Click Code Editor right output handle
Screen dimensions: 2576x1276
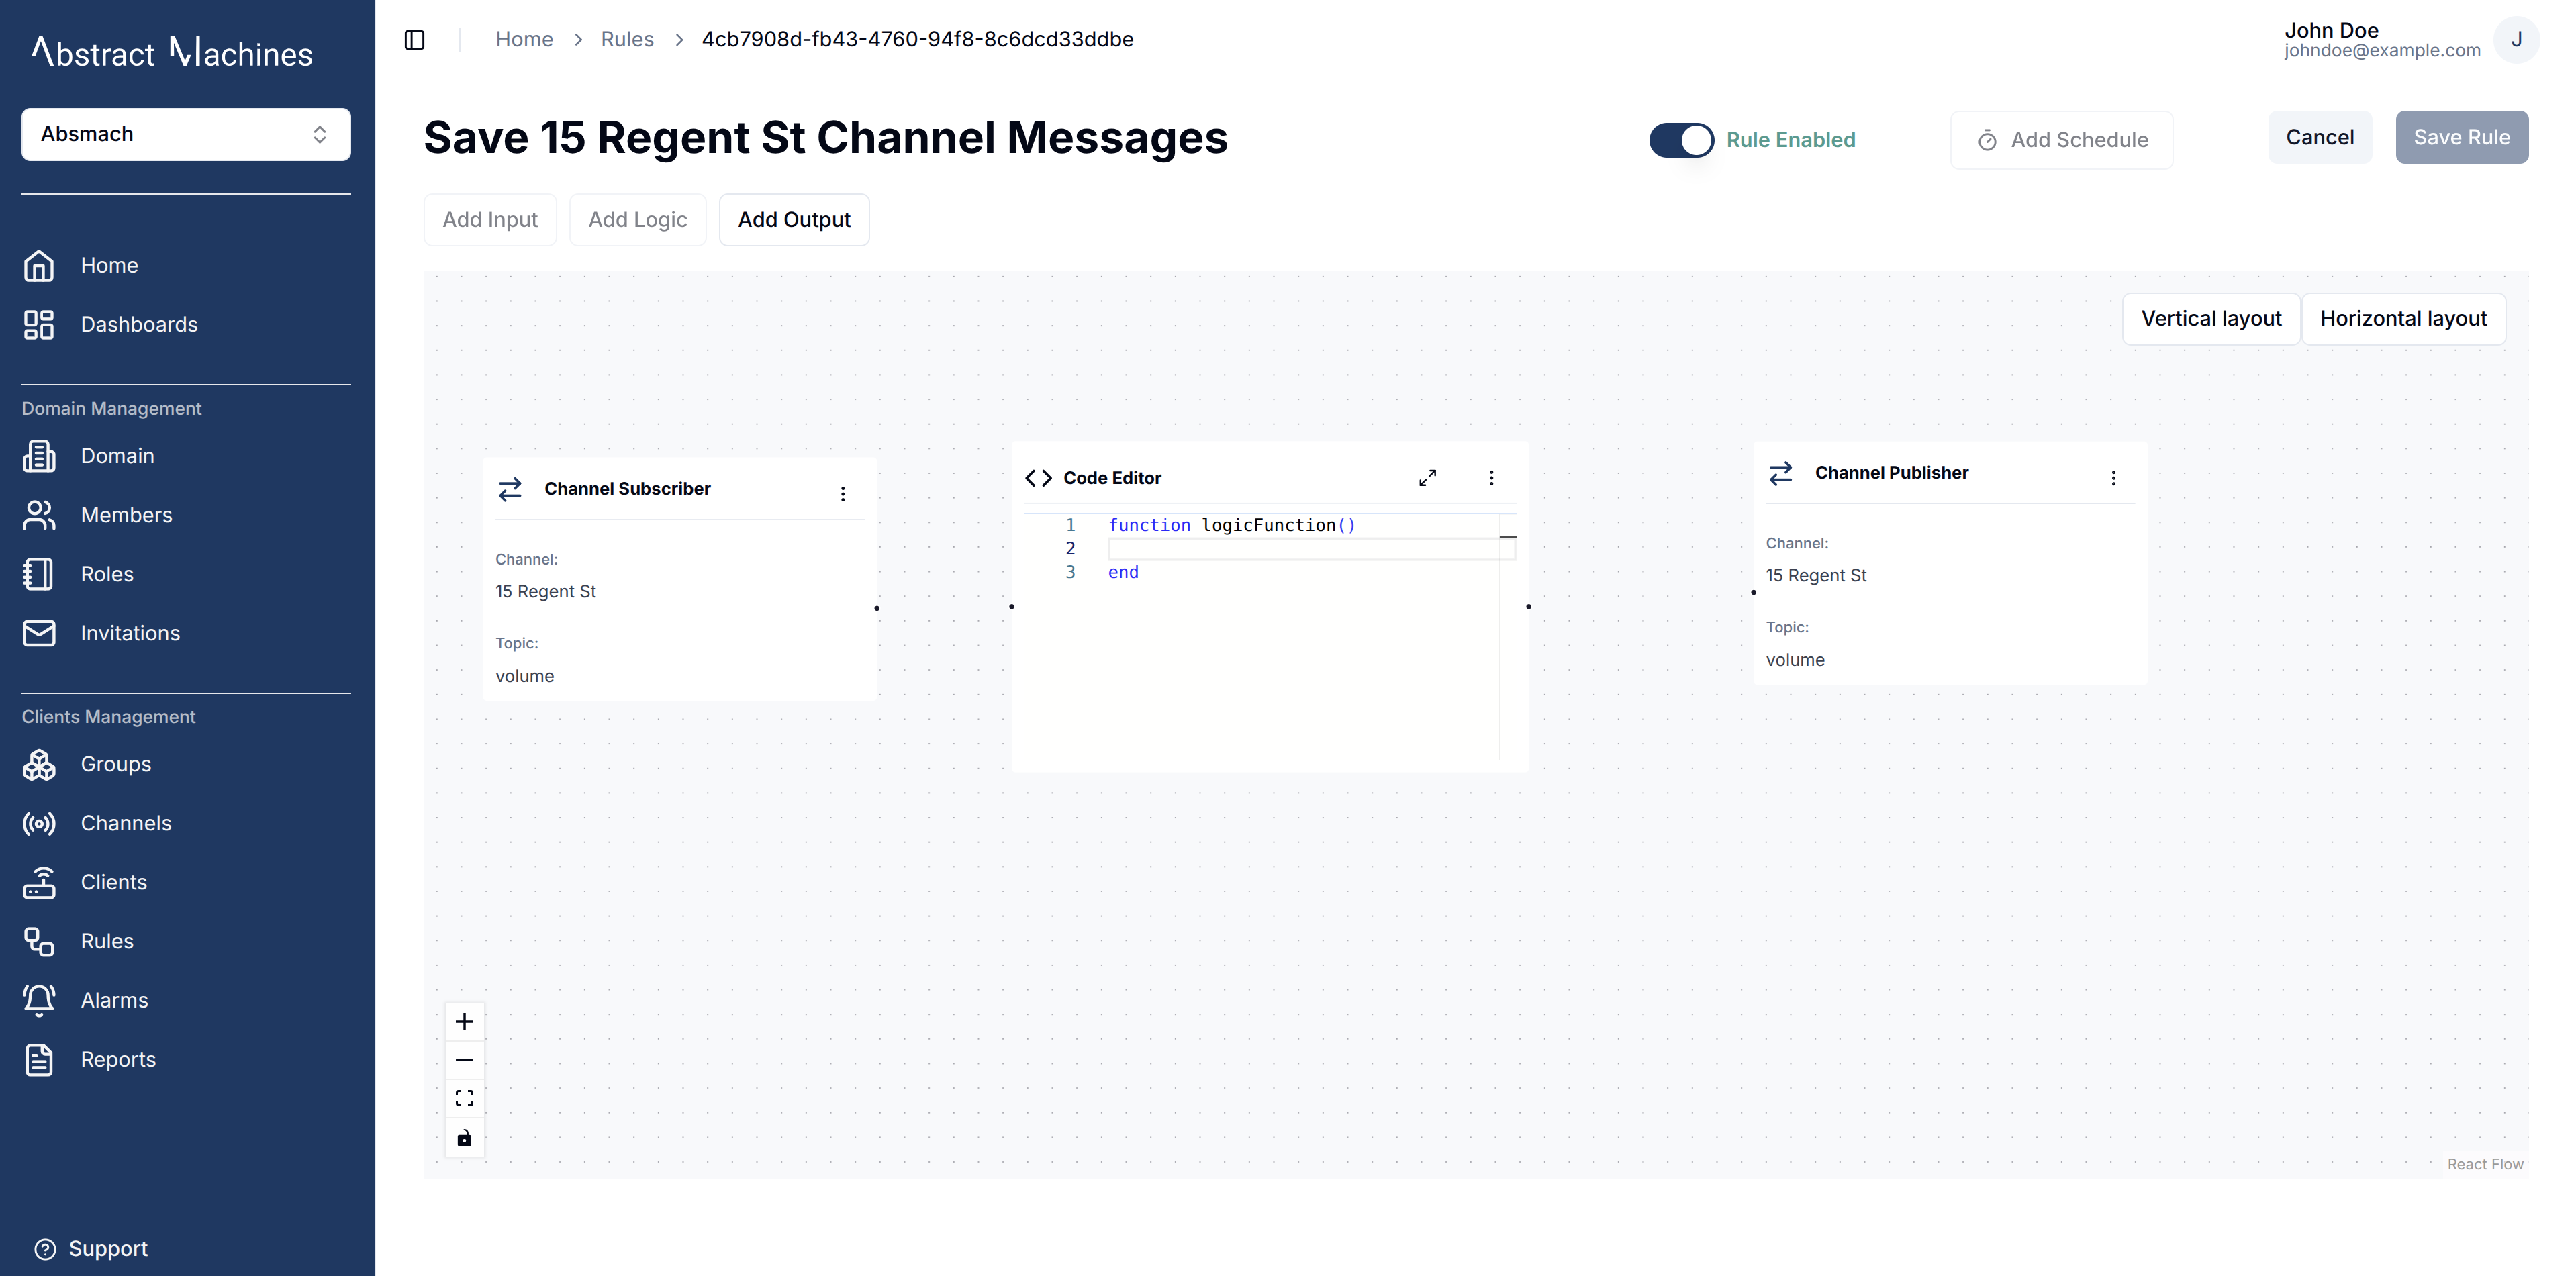1528,606
